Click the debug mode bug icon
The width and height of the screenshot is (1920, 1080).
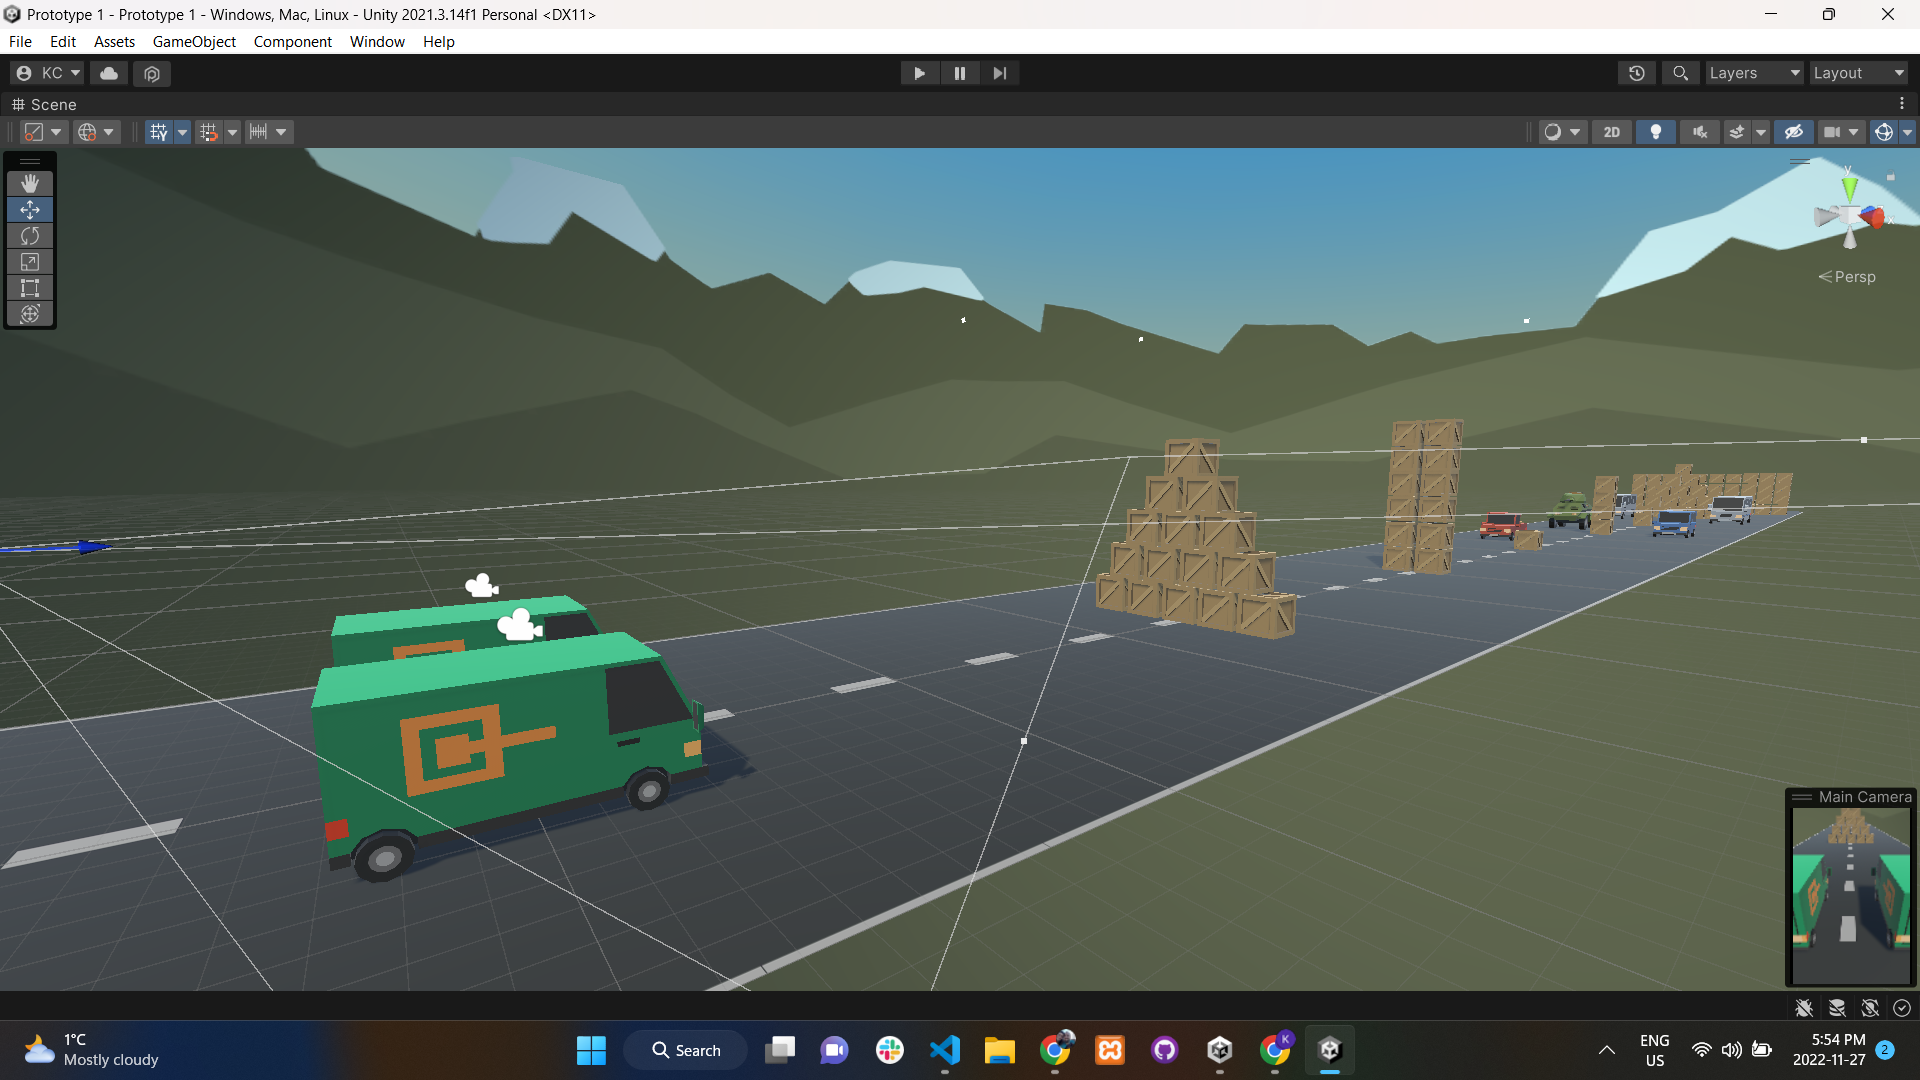point(1804,1008)
